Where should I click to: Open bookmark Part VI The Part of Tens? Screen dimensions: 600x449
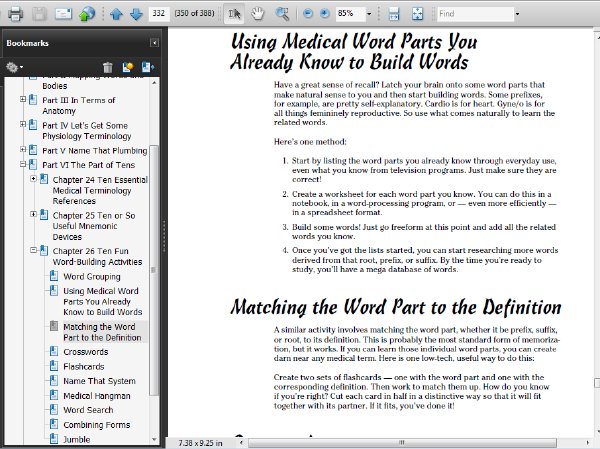point(88,165)
